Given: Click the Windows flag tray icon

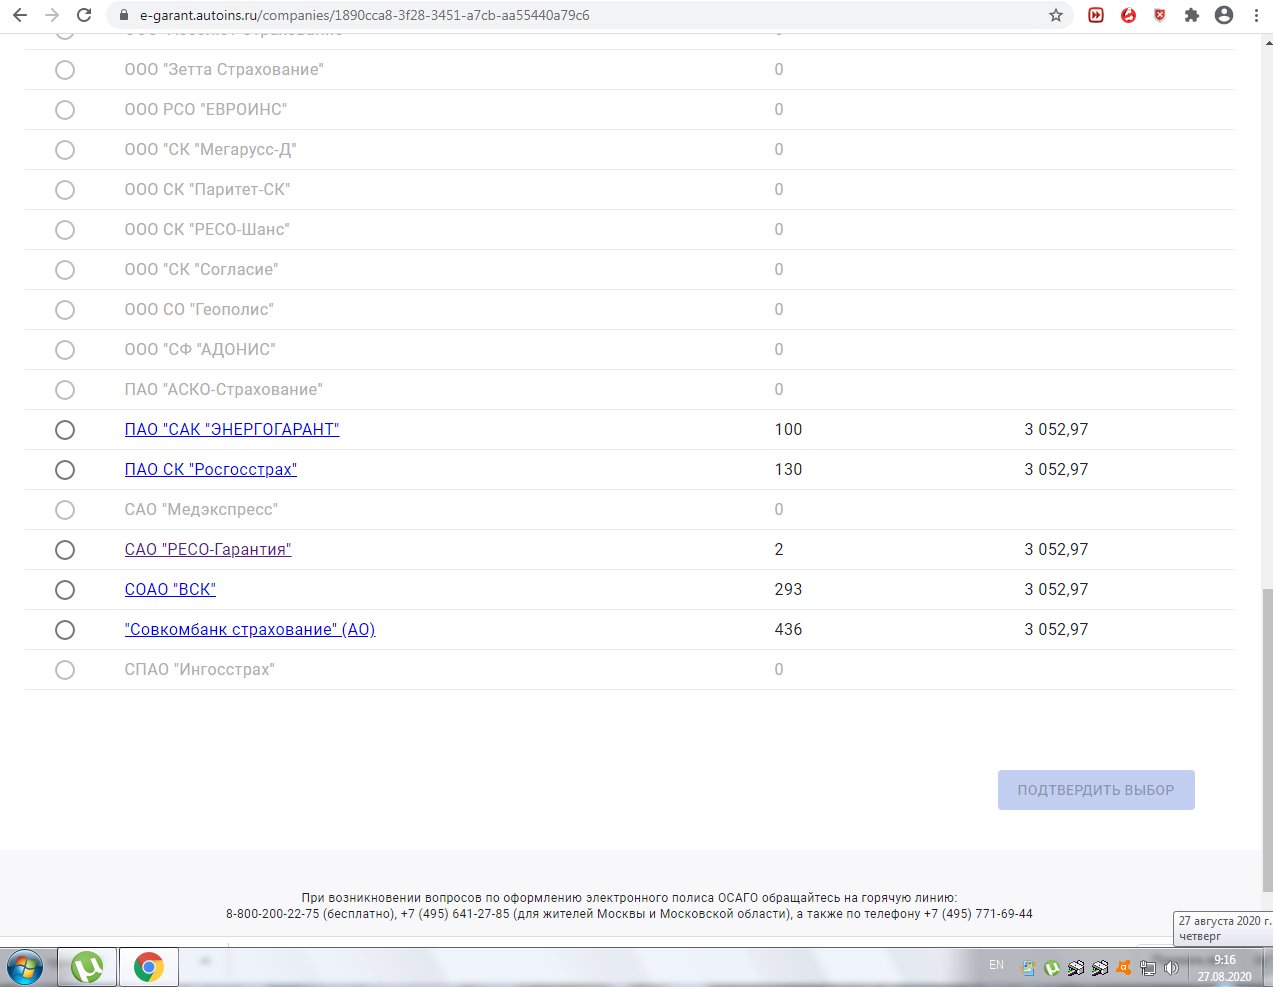Looking at the screenshot, I should pos(1028,968).
